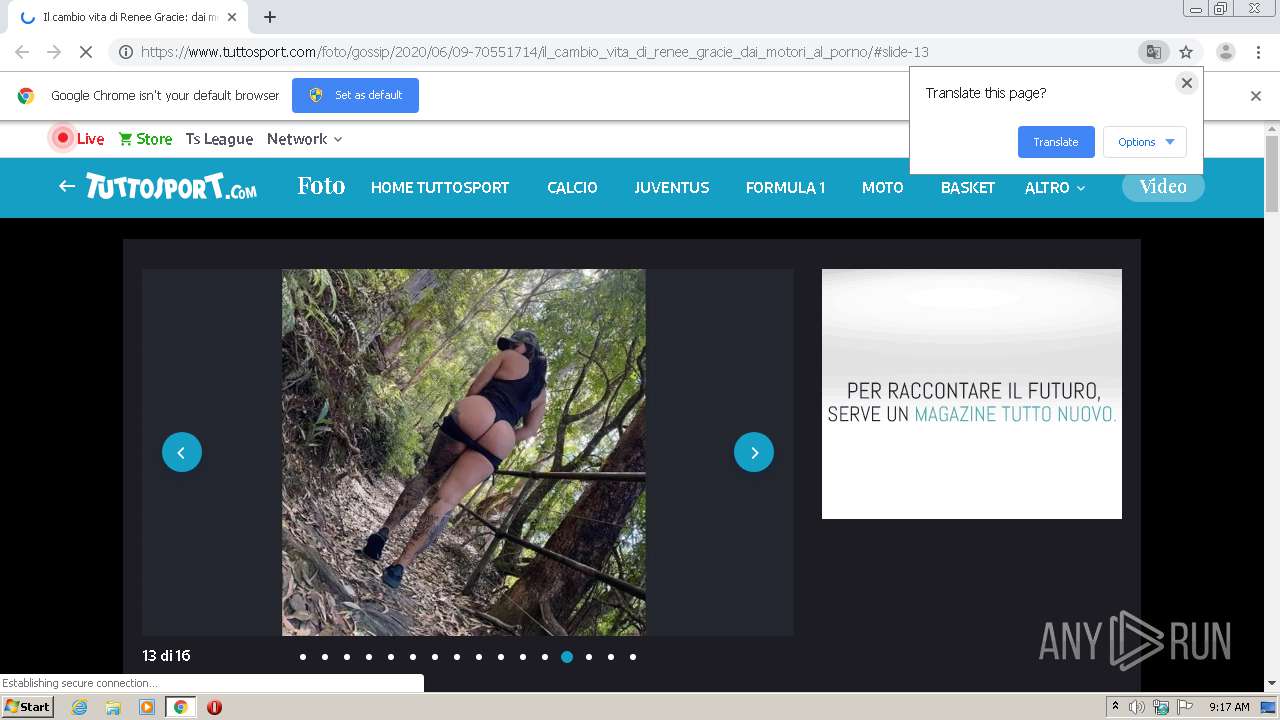Select the active thirteenth slide dot
The height and width of the screenshot is (720, 1280).
567,657
